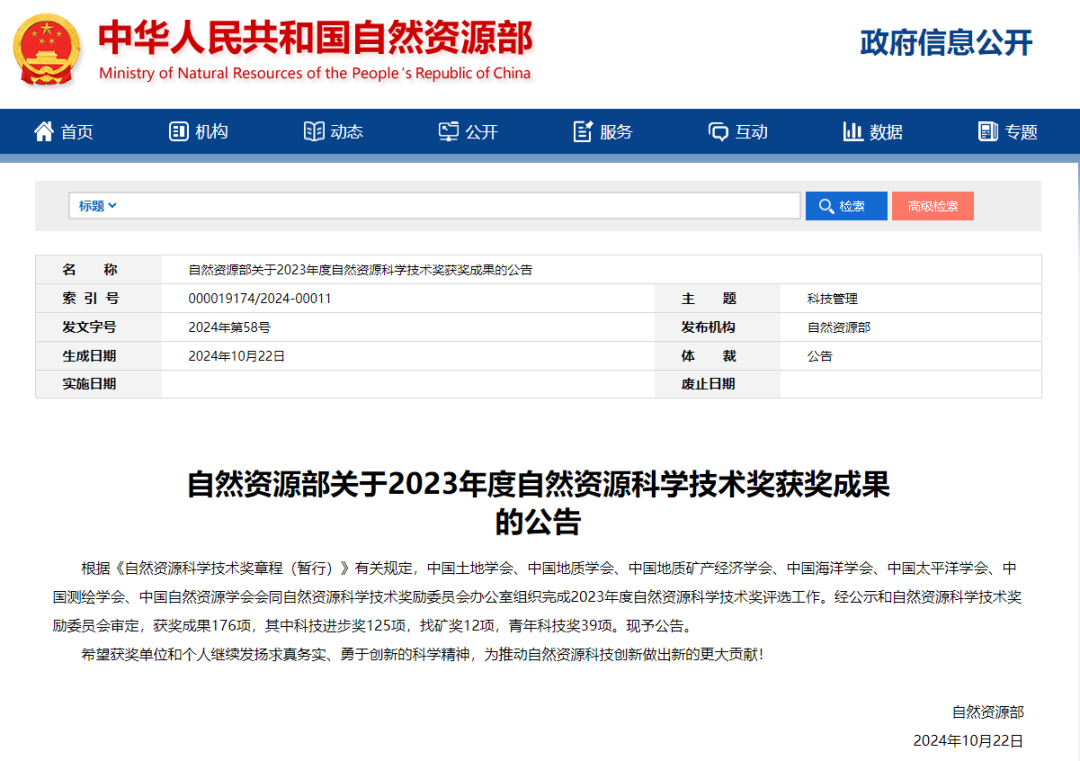Image resolution: width=1080 pixels, height=761 pixels.
Task: Click the 数据 bar chart icon
Action: pyautogui.click(x=853, y=131)
